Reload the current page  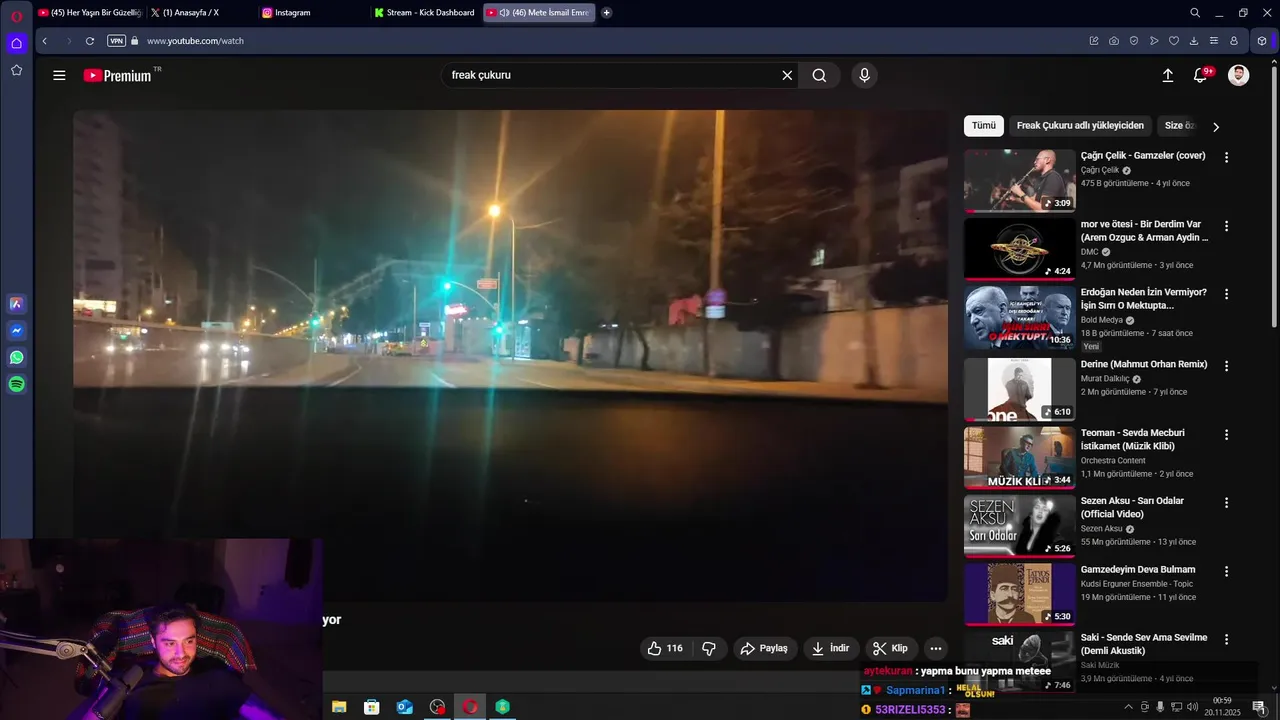coord(90,41)
